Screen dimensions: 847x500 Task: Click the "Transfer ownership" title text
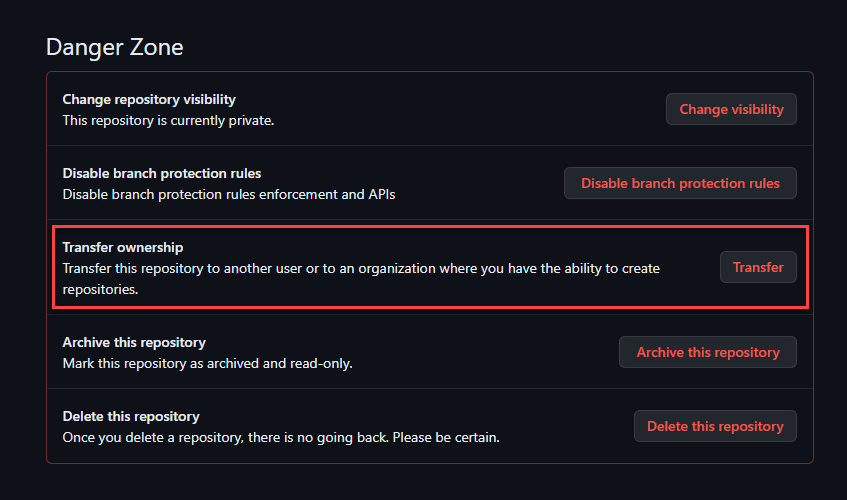point(123,247)
